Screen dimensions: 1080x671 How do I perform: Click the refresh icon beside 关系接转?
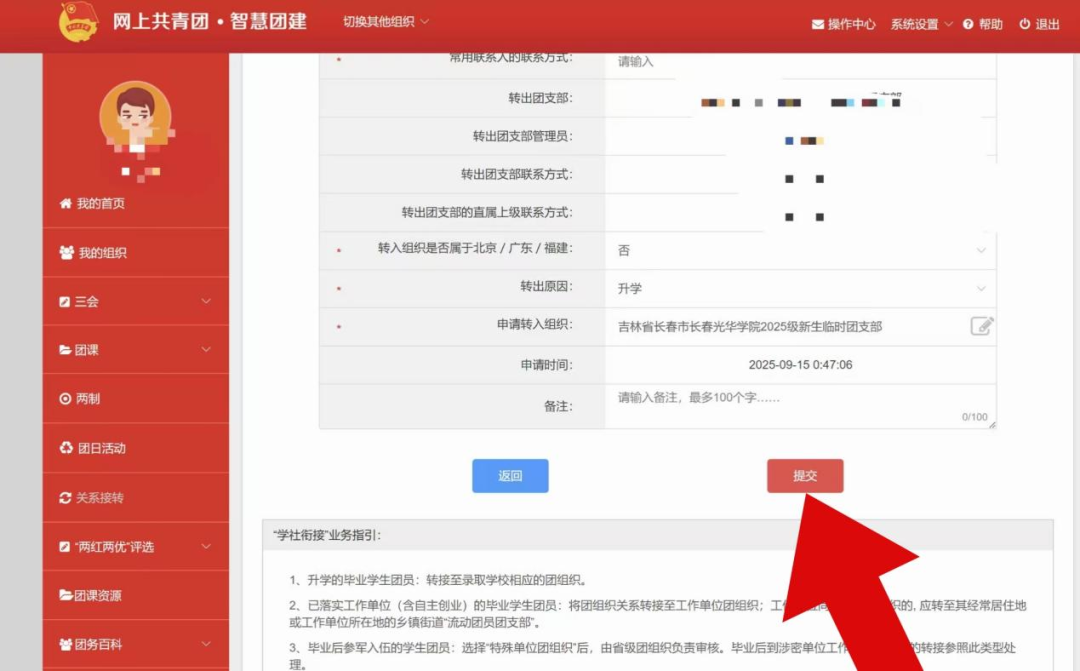tap(65, 497)
